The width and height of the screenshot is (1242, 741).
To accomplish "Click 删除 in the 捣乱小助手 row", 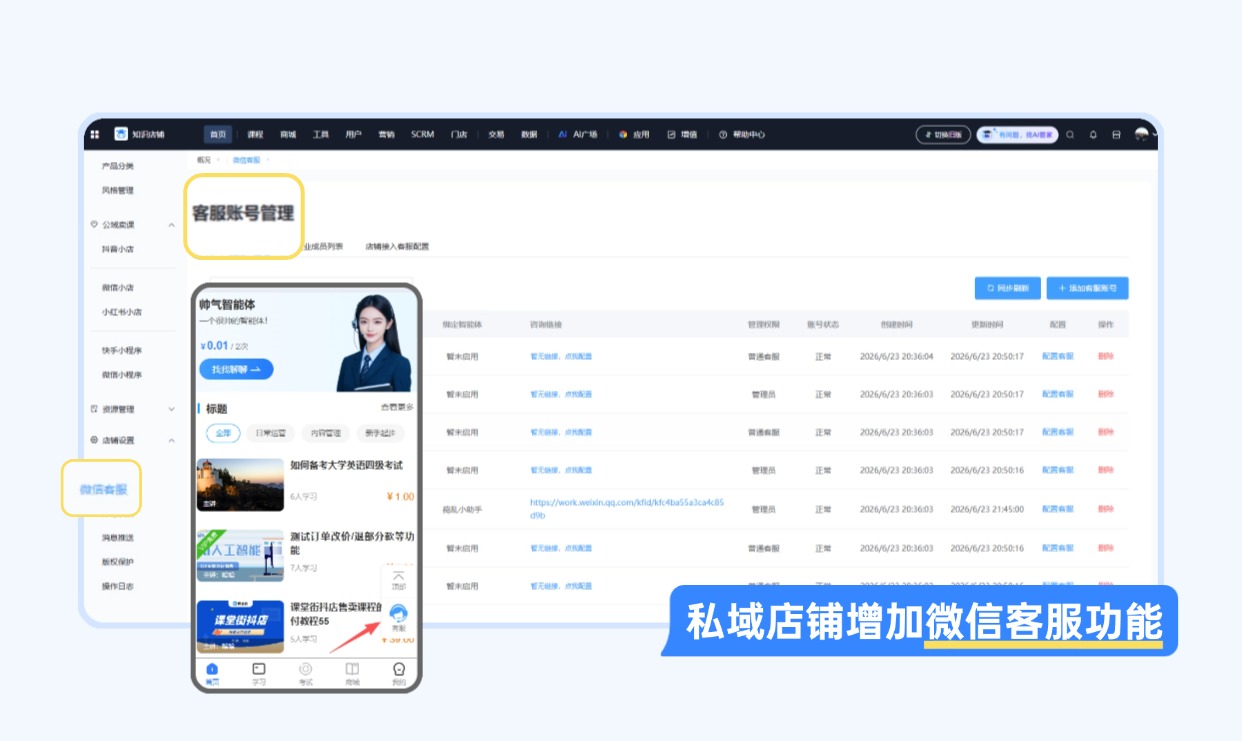I will coord(1105,509).
